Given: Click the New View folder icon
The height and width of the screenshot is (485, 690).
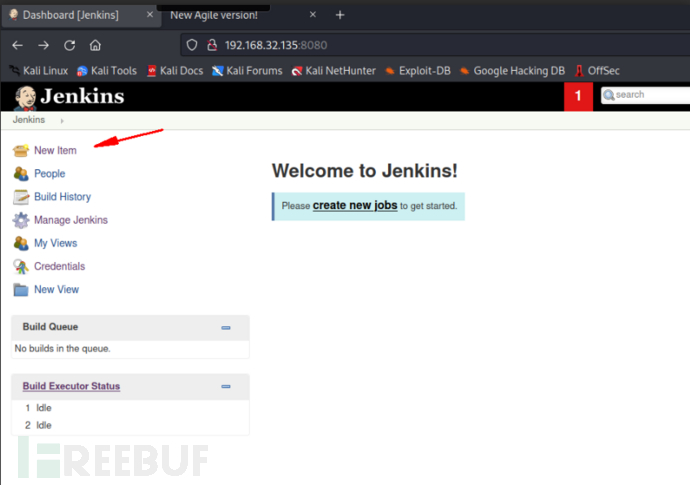Looking at the screenshot, I should coord(21,290).
